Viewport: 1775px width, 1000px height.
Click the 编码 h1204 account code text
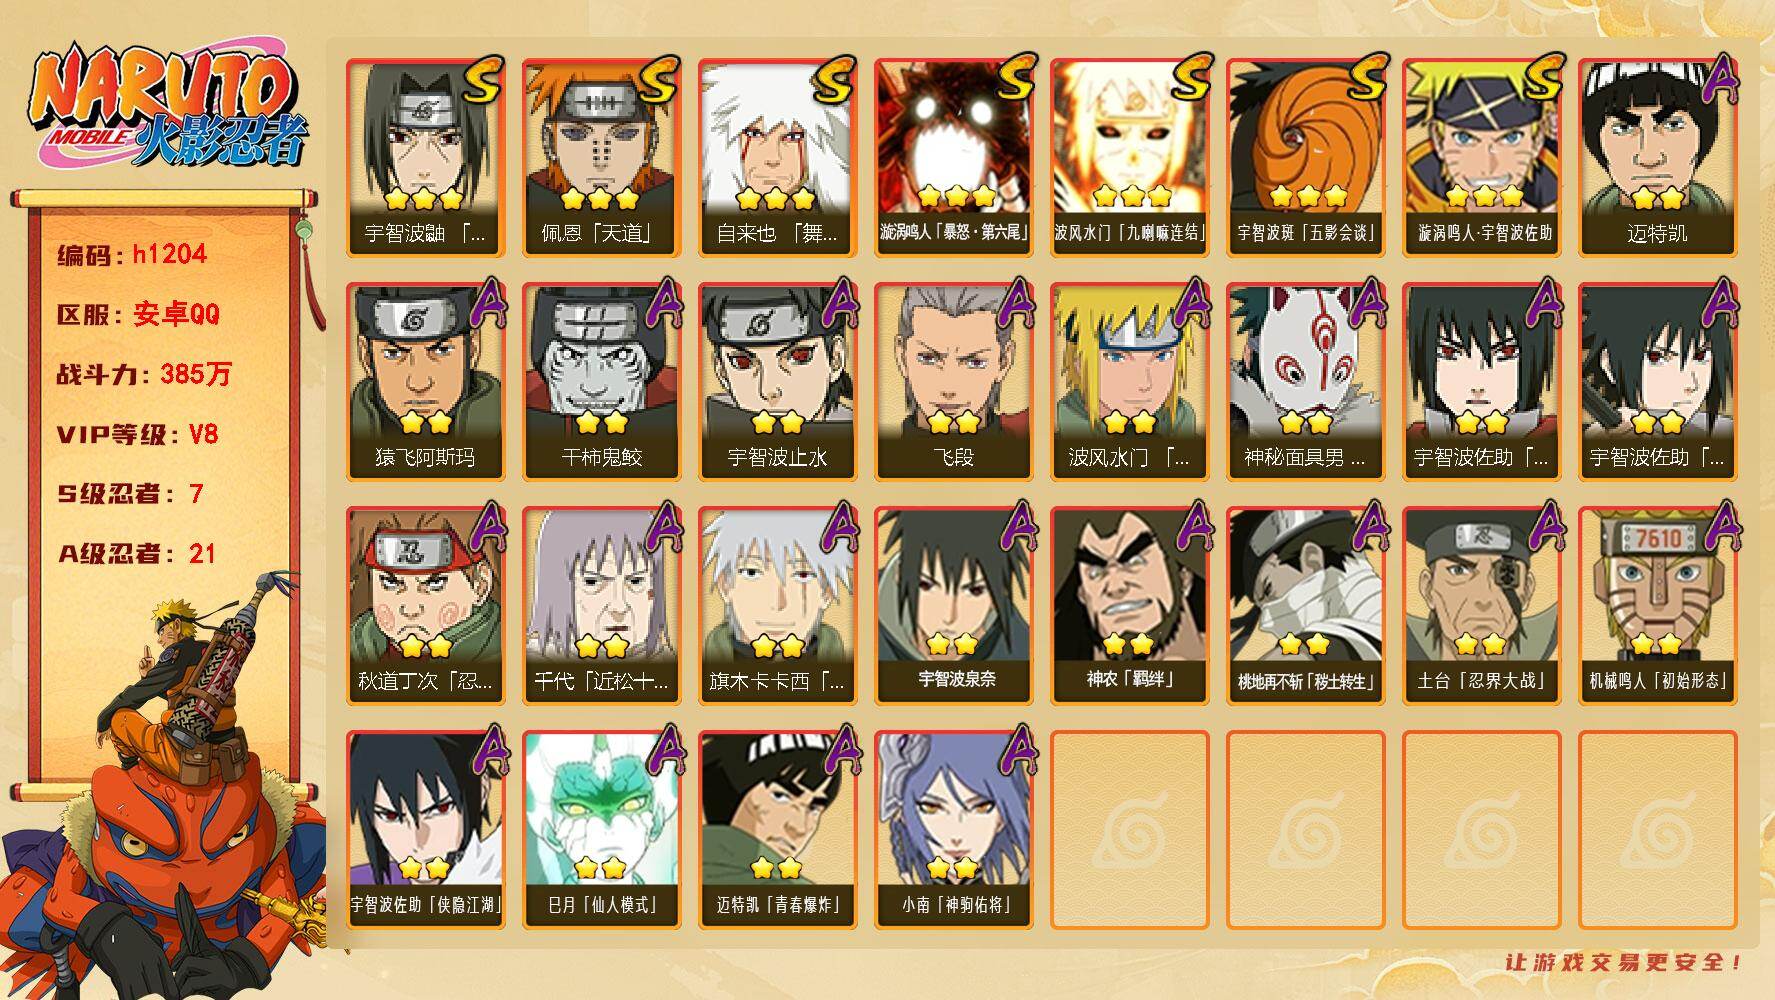tap(132, 255)
